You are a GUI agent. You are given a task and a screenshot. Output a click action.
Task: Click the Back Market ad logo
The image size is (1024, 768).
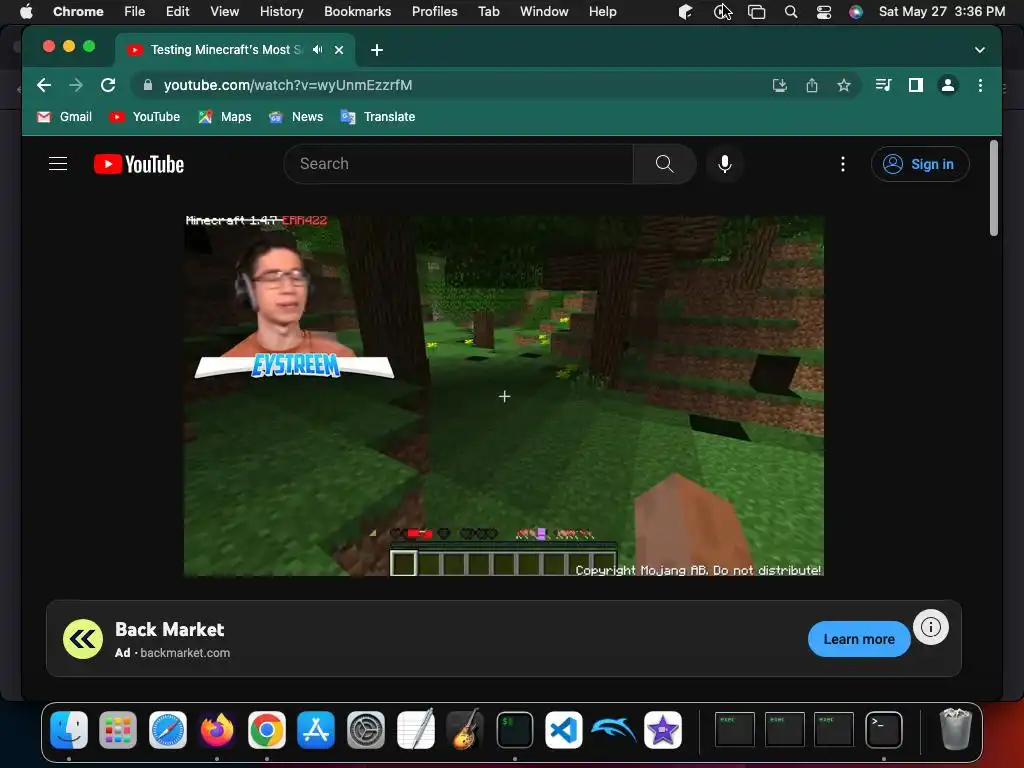[83, 639]
